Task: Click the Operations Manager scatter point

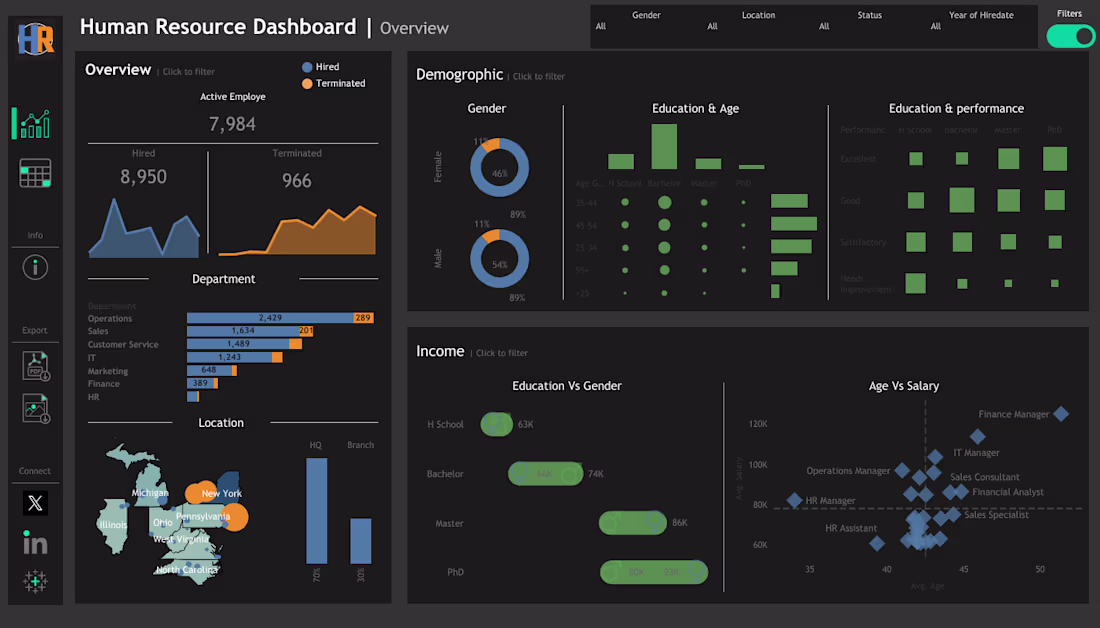Action: 902,471
